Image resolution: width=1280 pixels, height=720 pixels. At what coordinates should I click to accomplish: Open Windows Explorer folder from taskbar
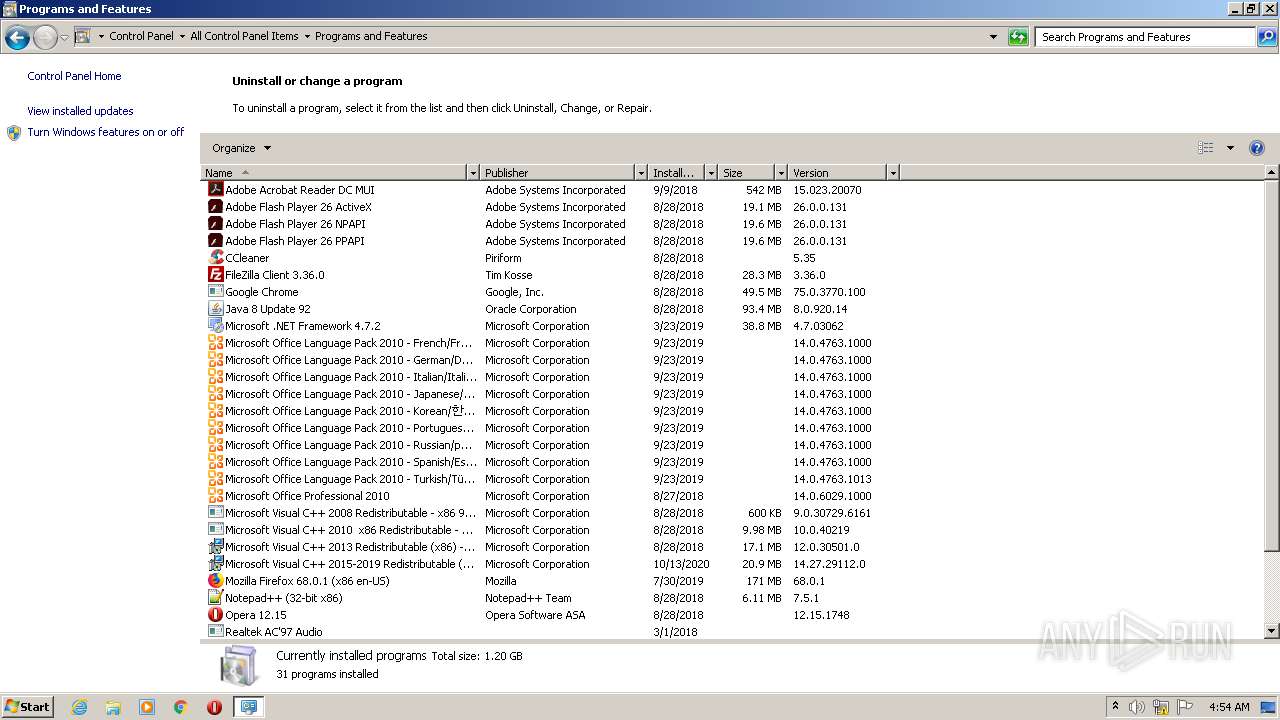113,707
